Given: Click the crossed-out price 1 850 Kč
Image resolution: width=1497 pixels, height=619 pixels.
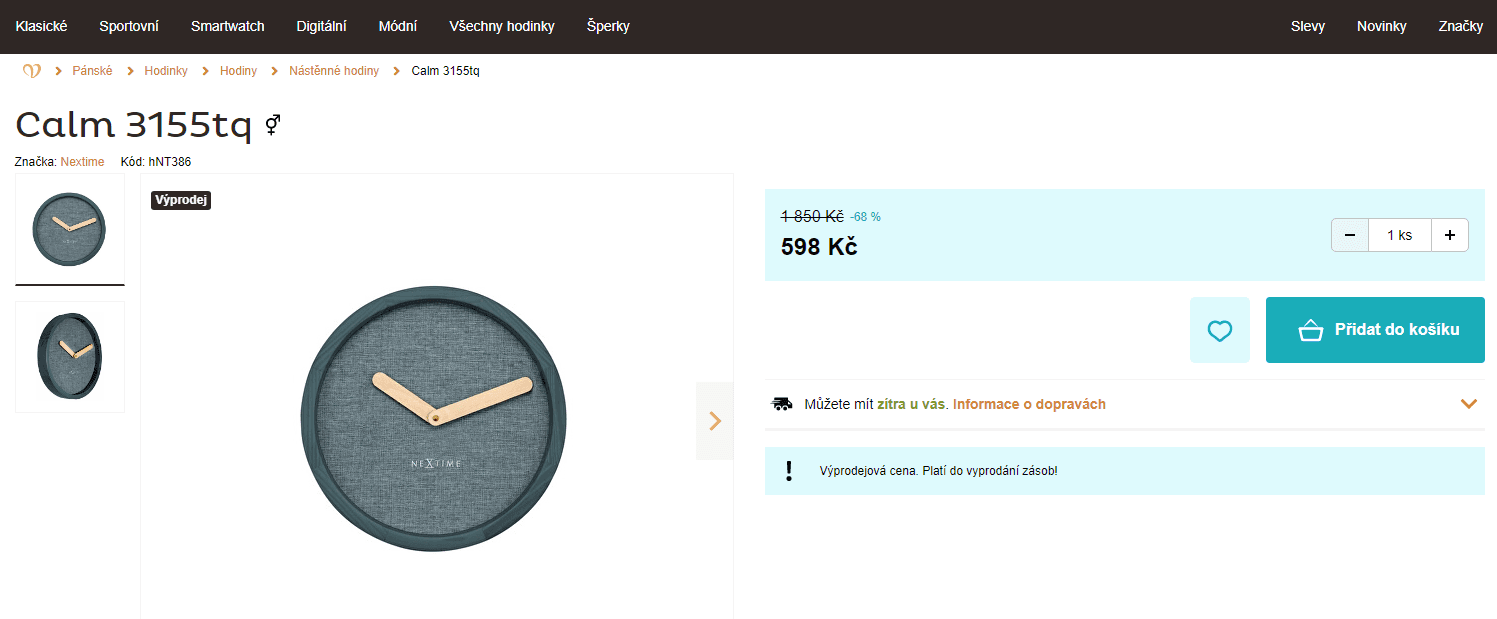Looking at the screenshot, I should click(x=812, y=216).
